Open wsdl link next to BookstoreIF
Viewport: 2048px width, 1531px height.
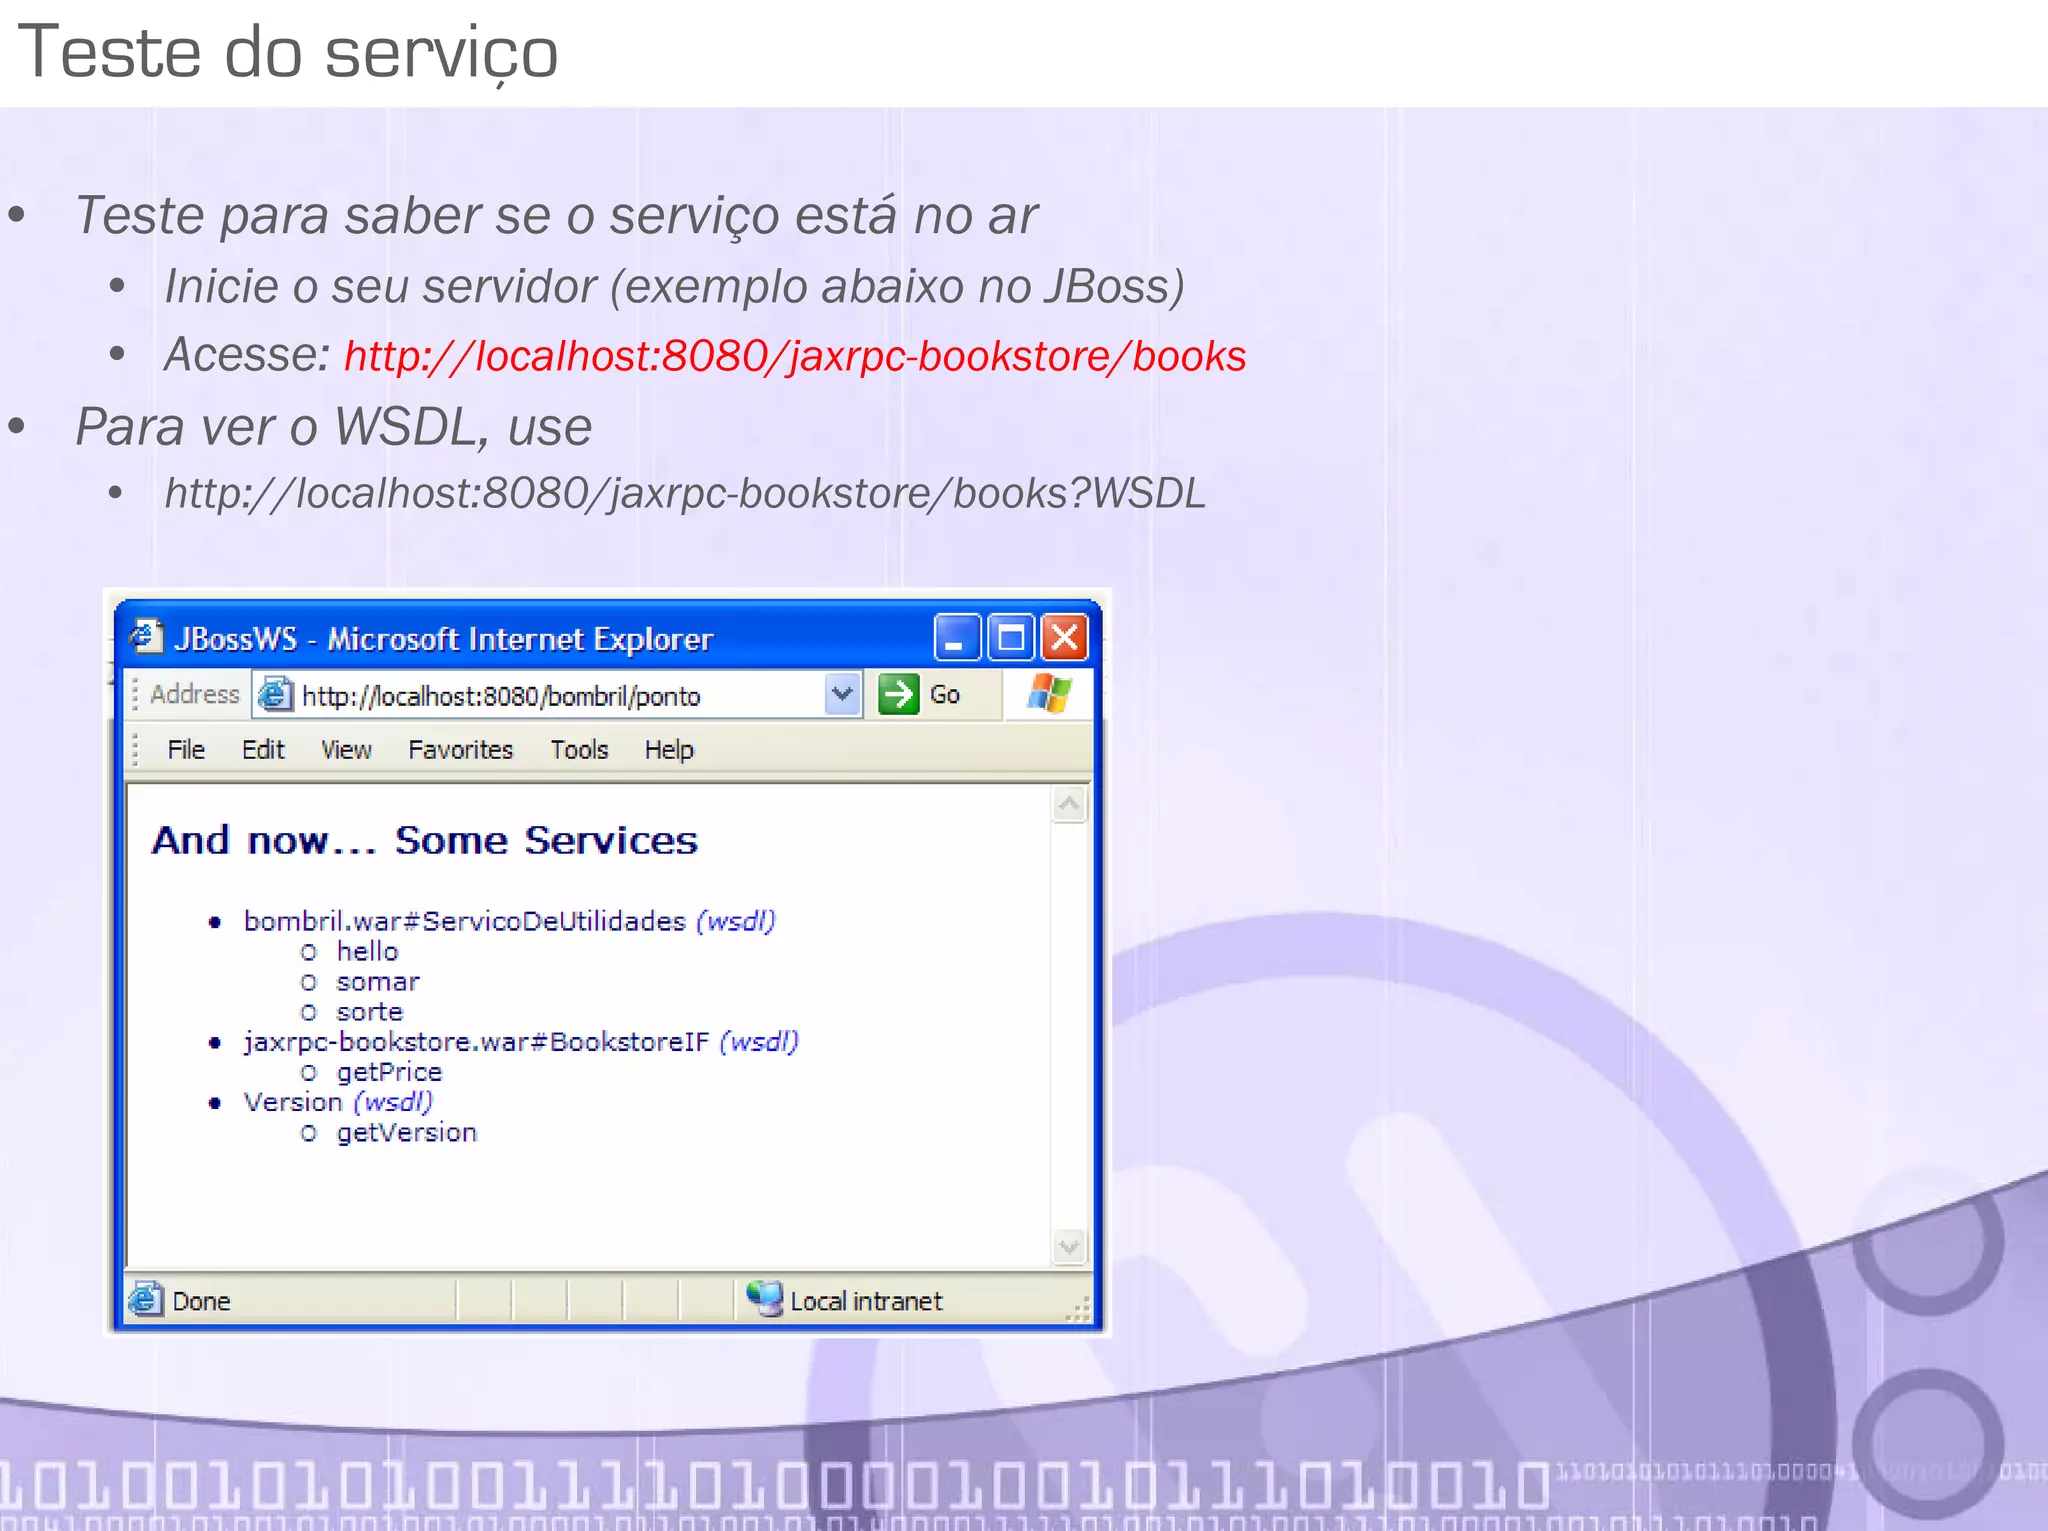click(759, 1042)
